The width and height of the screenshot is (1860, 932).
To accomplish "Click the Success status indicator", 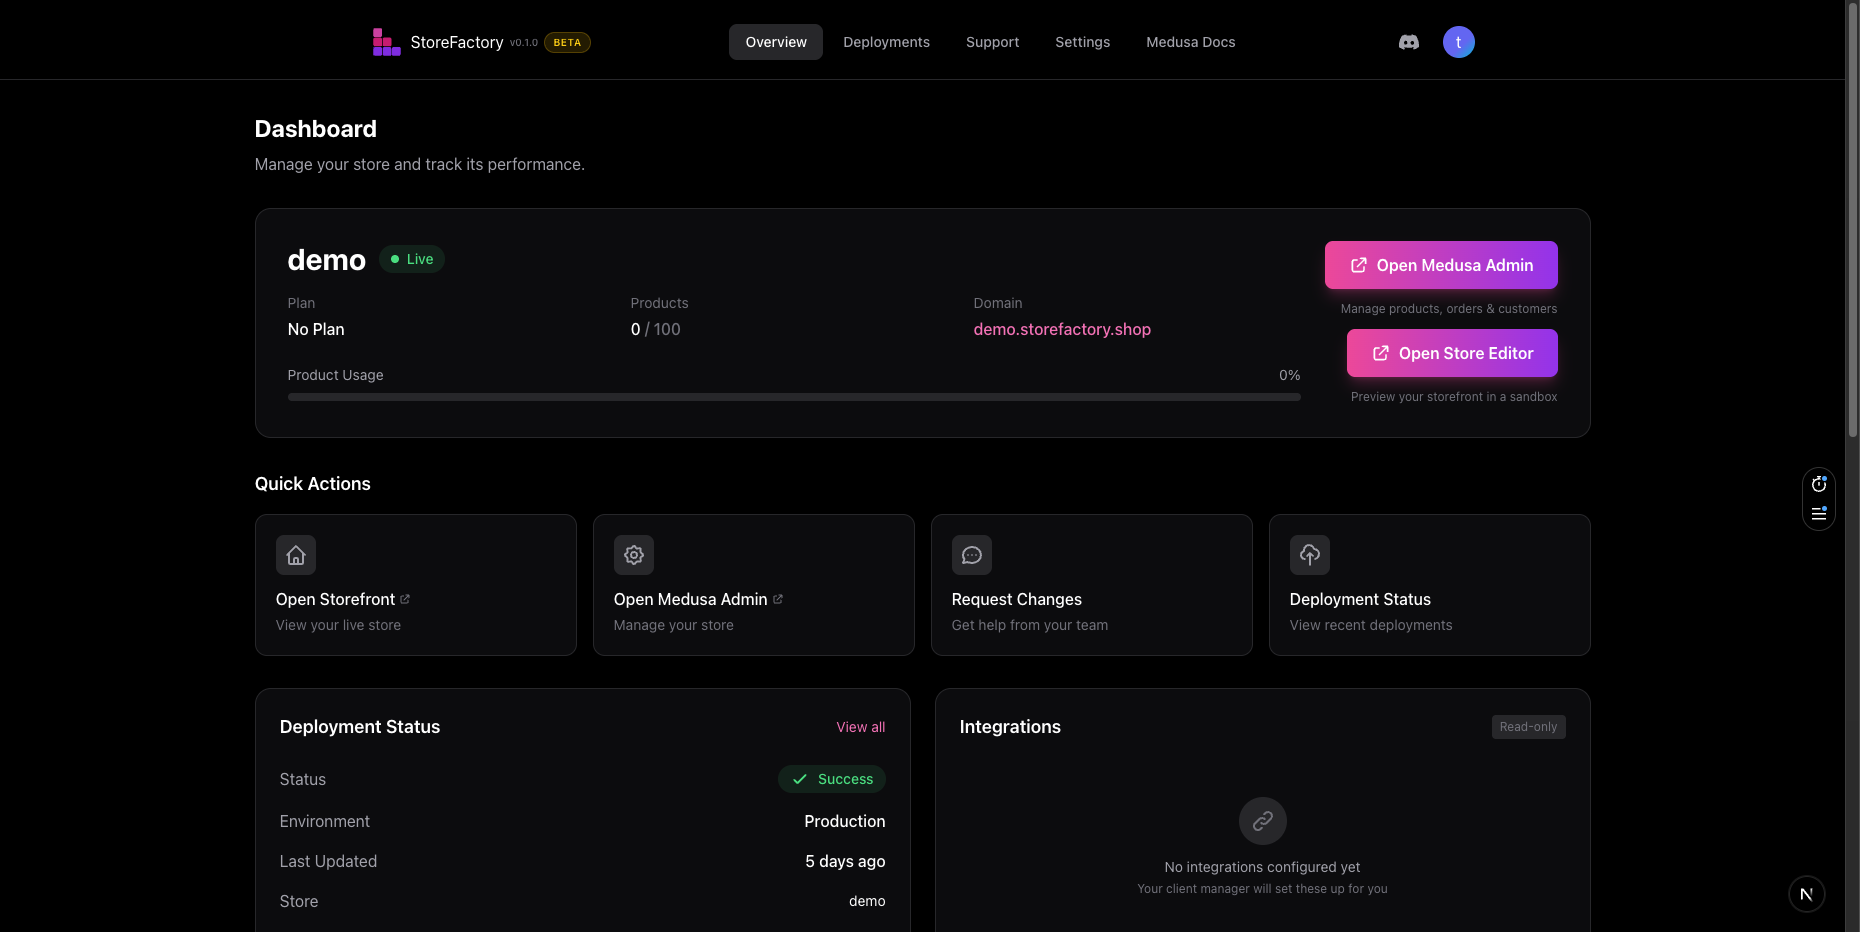I will point(831,779).
